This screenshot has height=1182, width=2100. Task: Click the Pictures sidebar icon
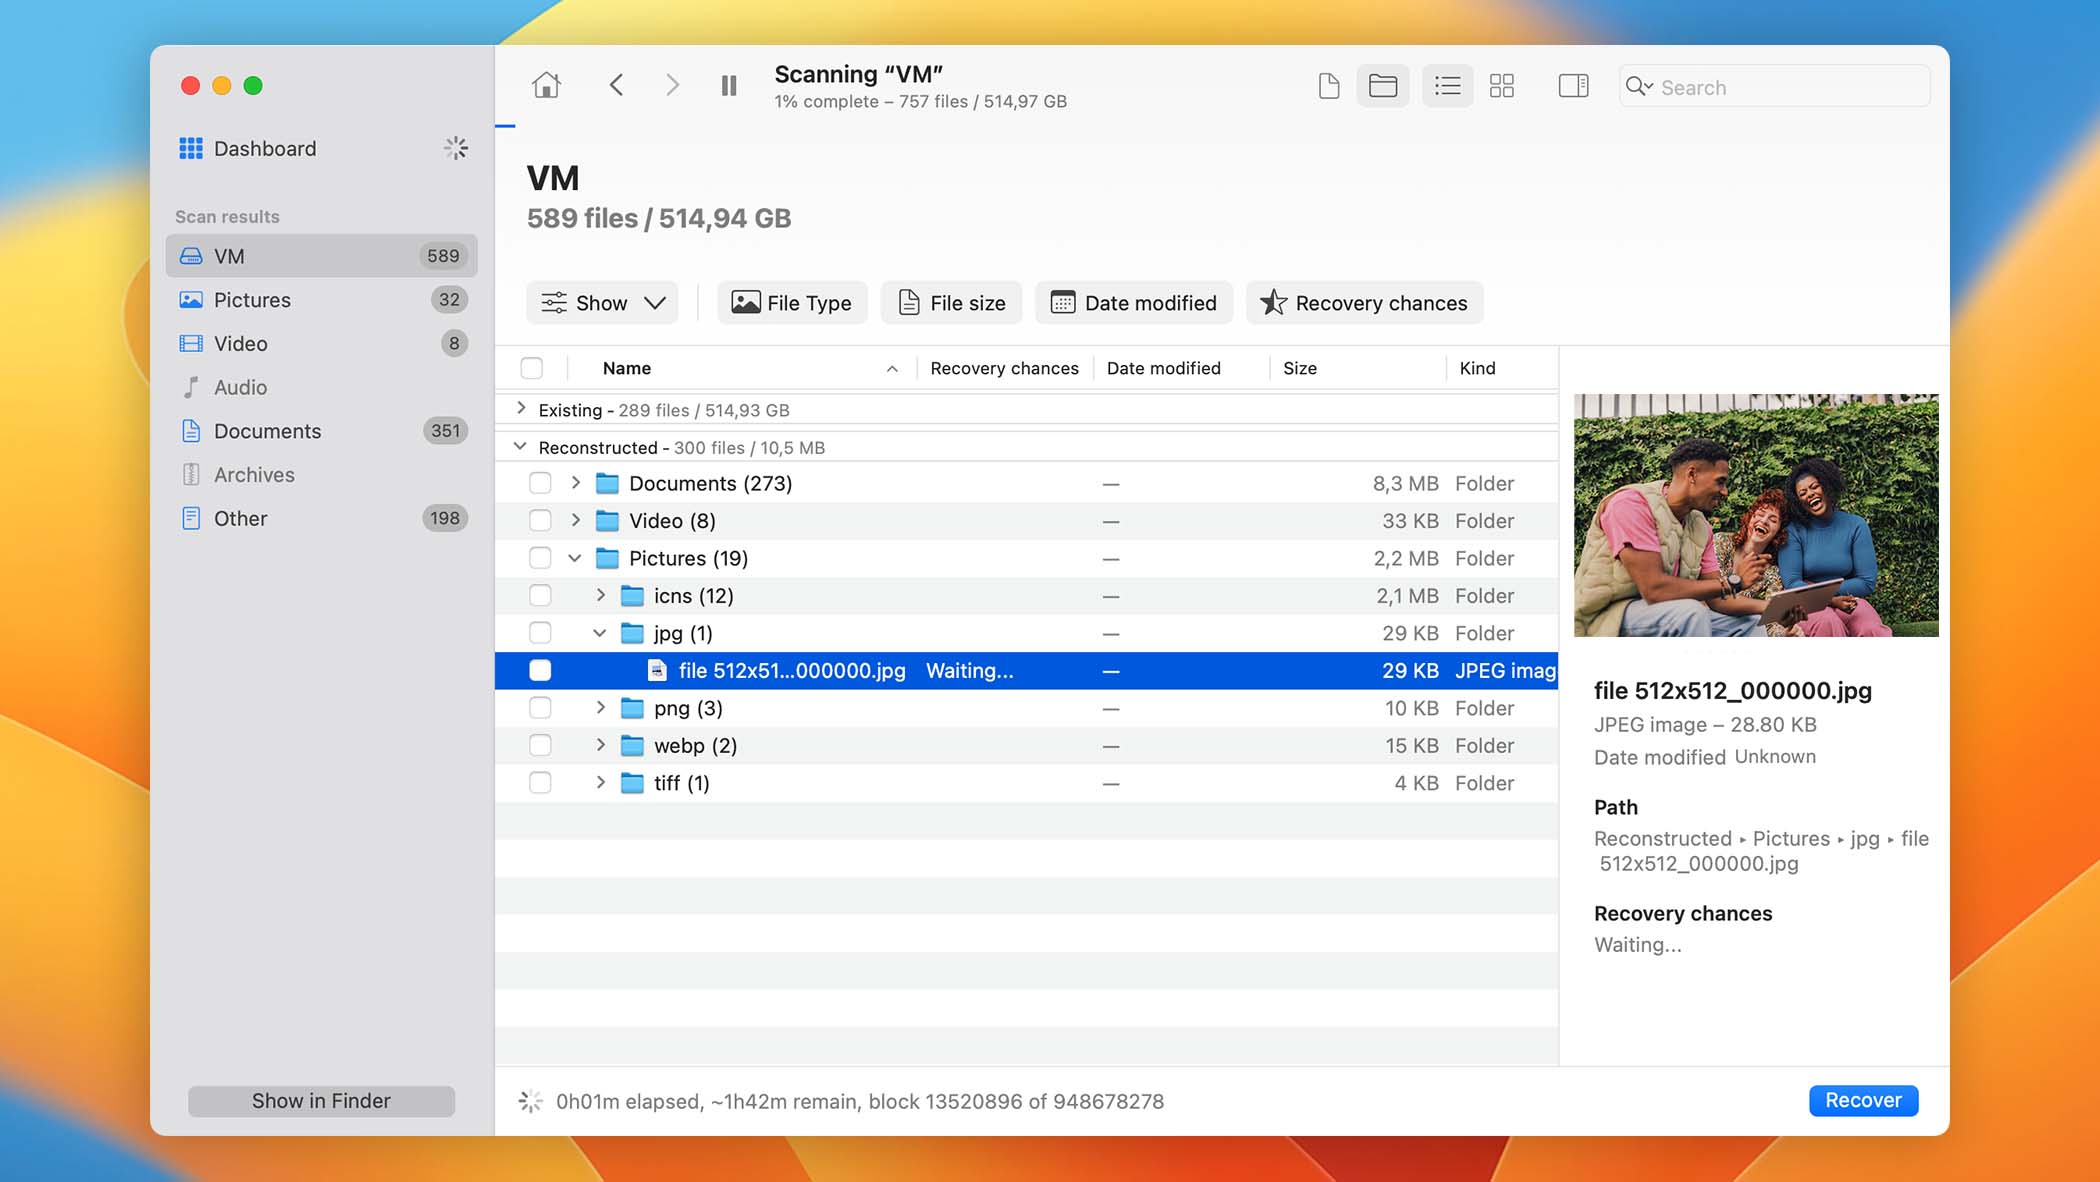pyautogui.click(x=190, y=300)
